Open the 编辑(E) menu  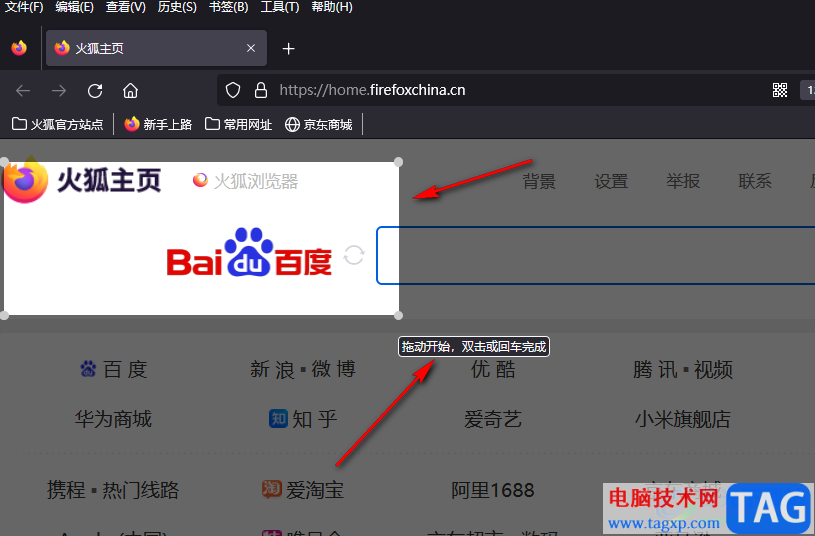tap(74, 7)
